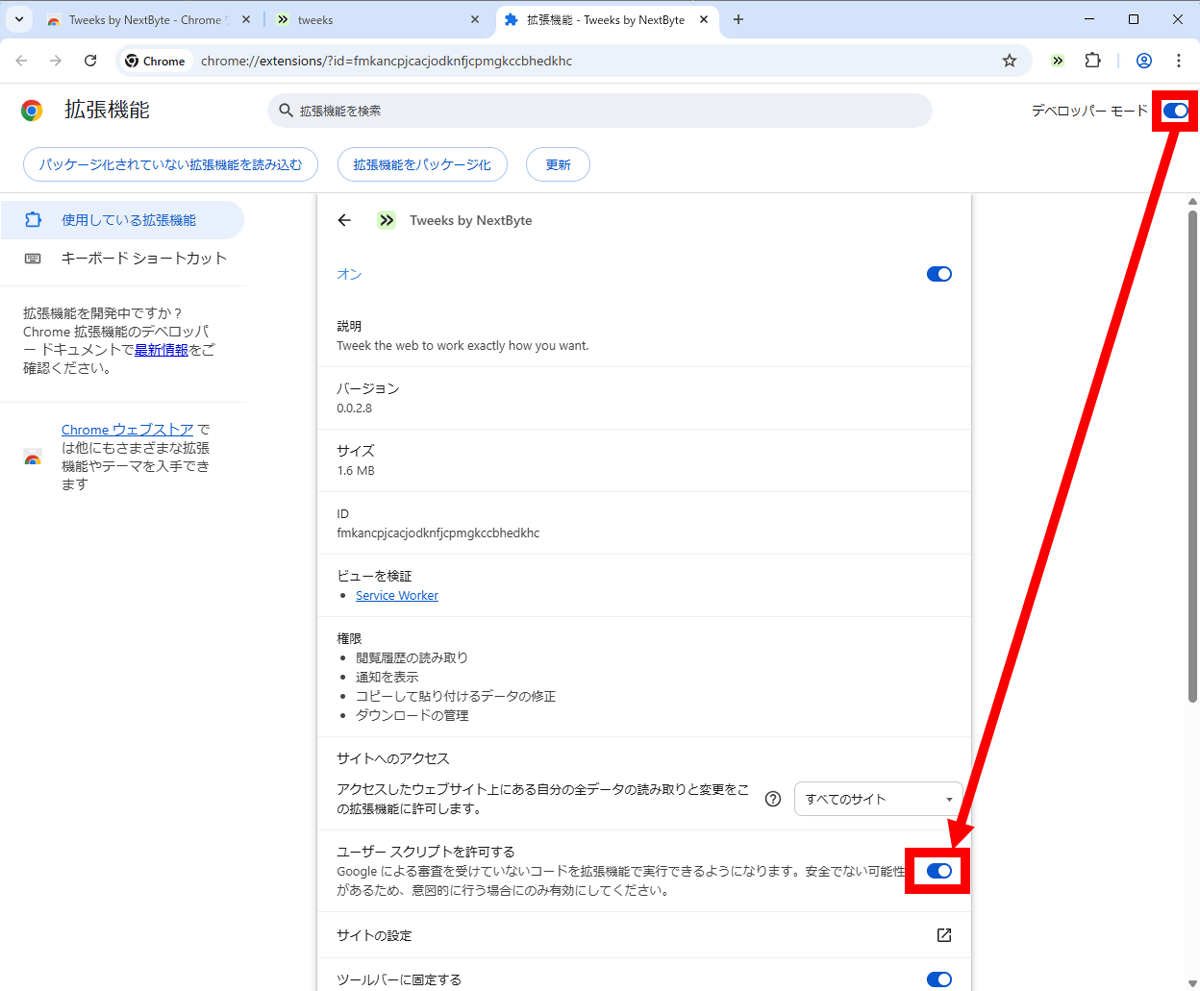Click the help icon beside site access
This screenshot has width=1200, height=991.
[772, 799]
